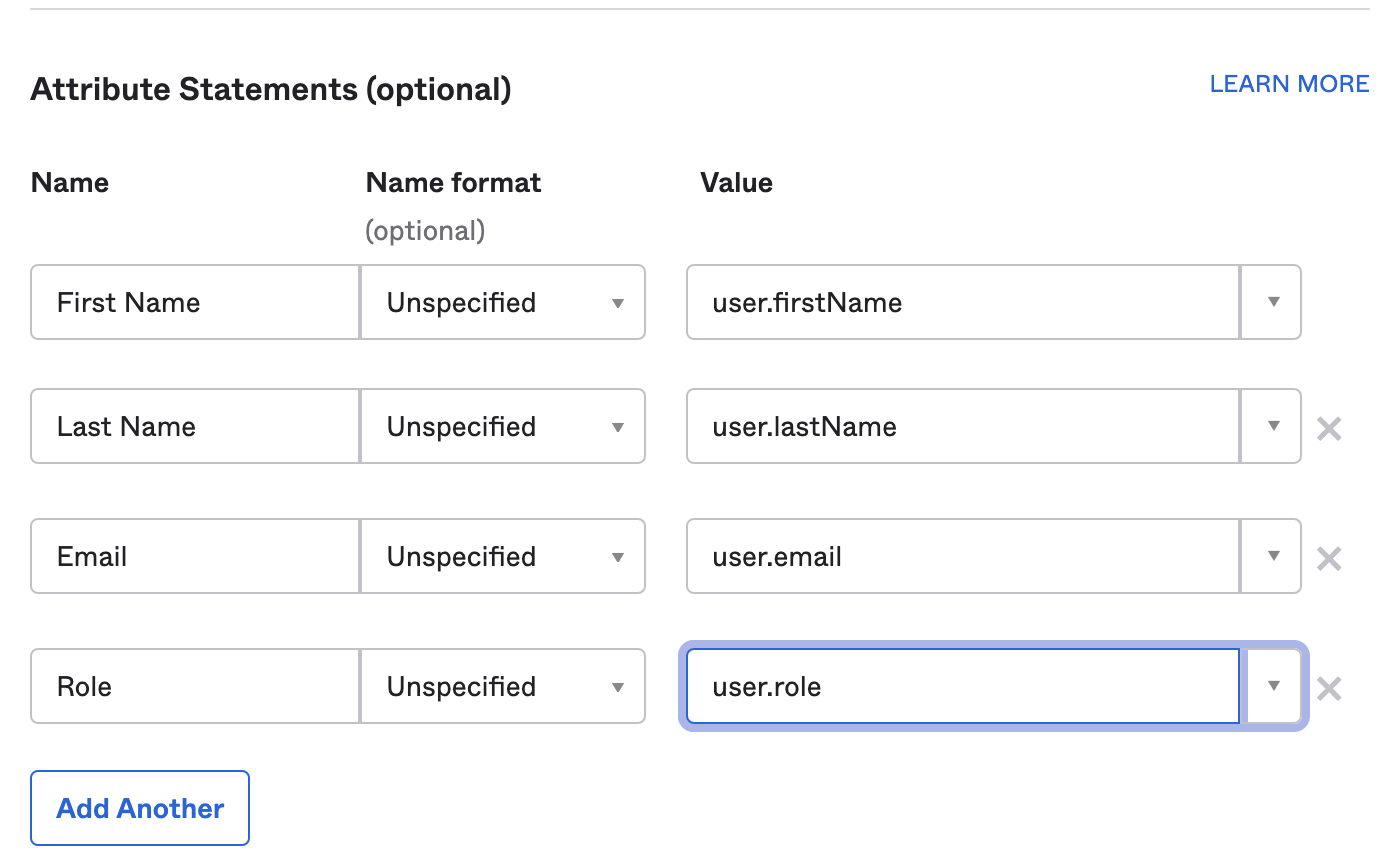Expand the user.lastName value dropdown arrow
Screen dimensions: 1382x866
click(1272, 426)
